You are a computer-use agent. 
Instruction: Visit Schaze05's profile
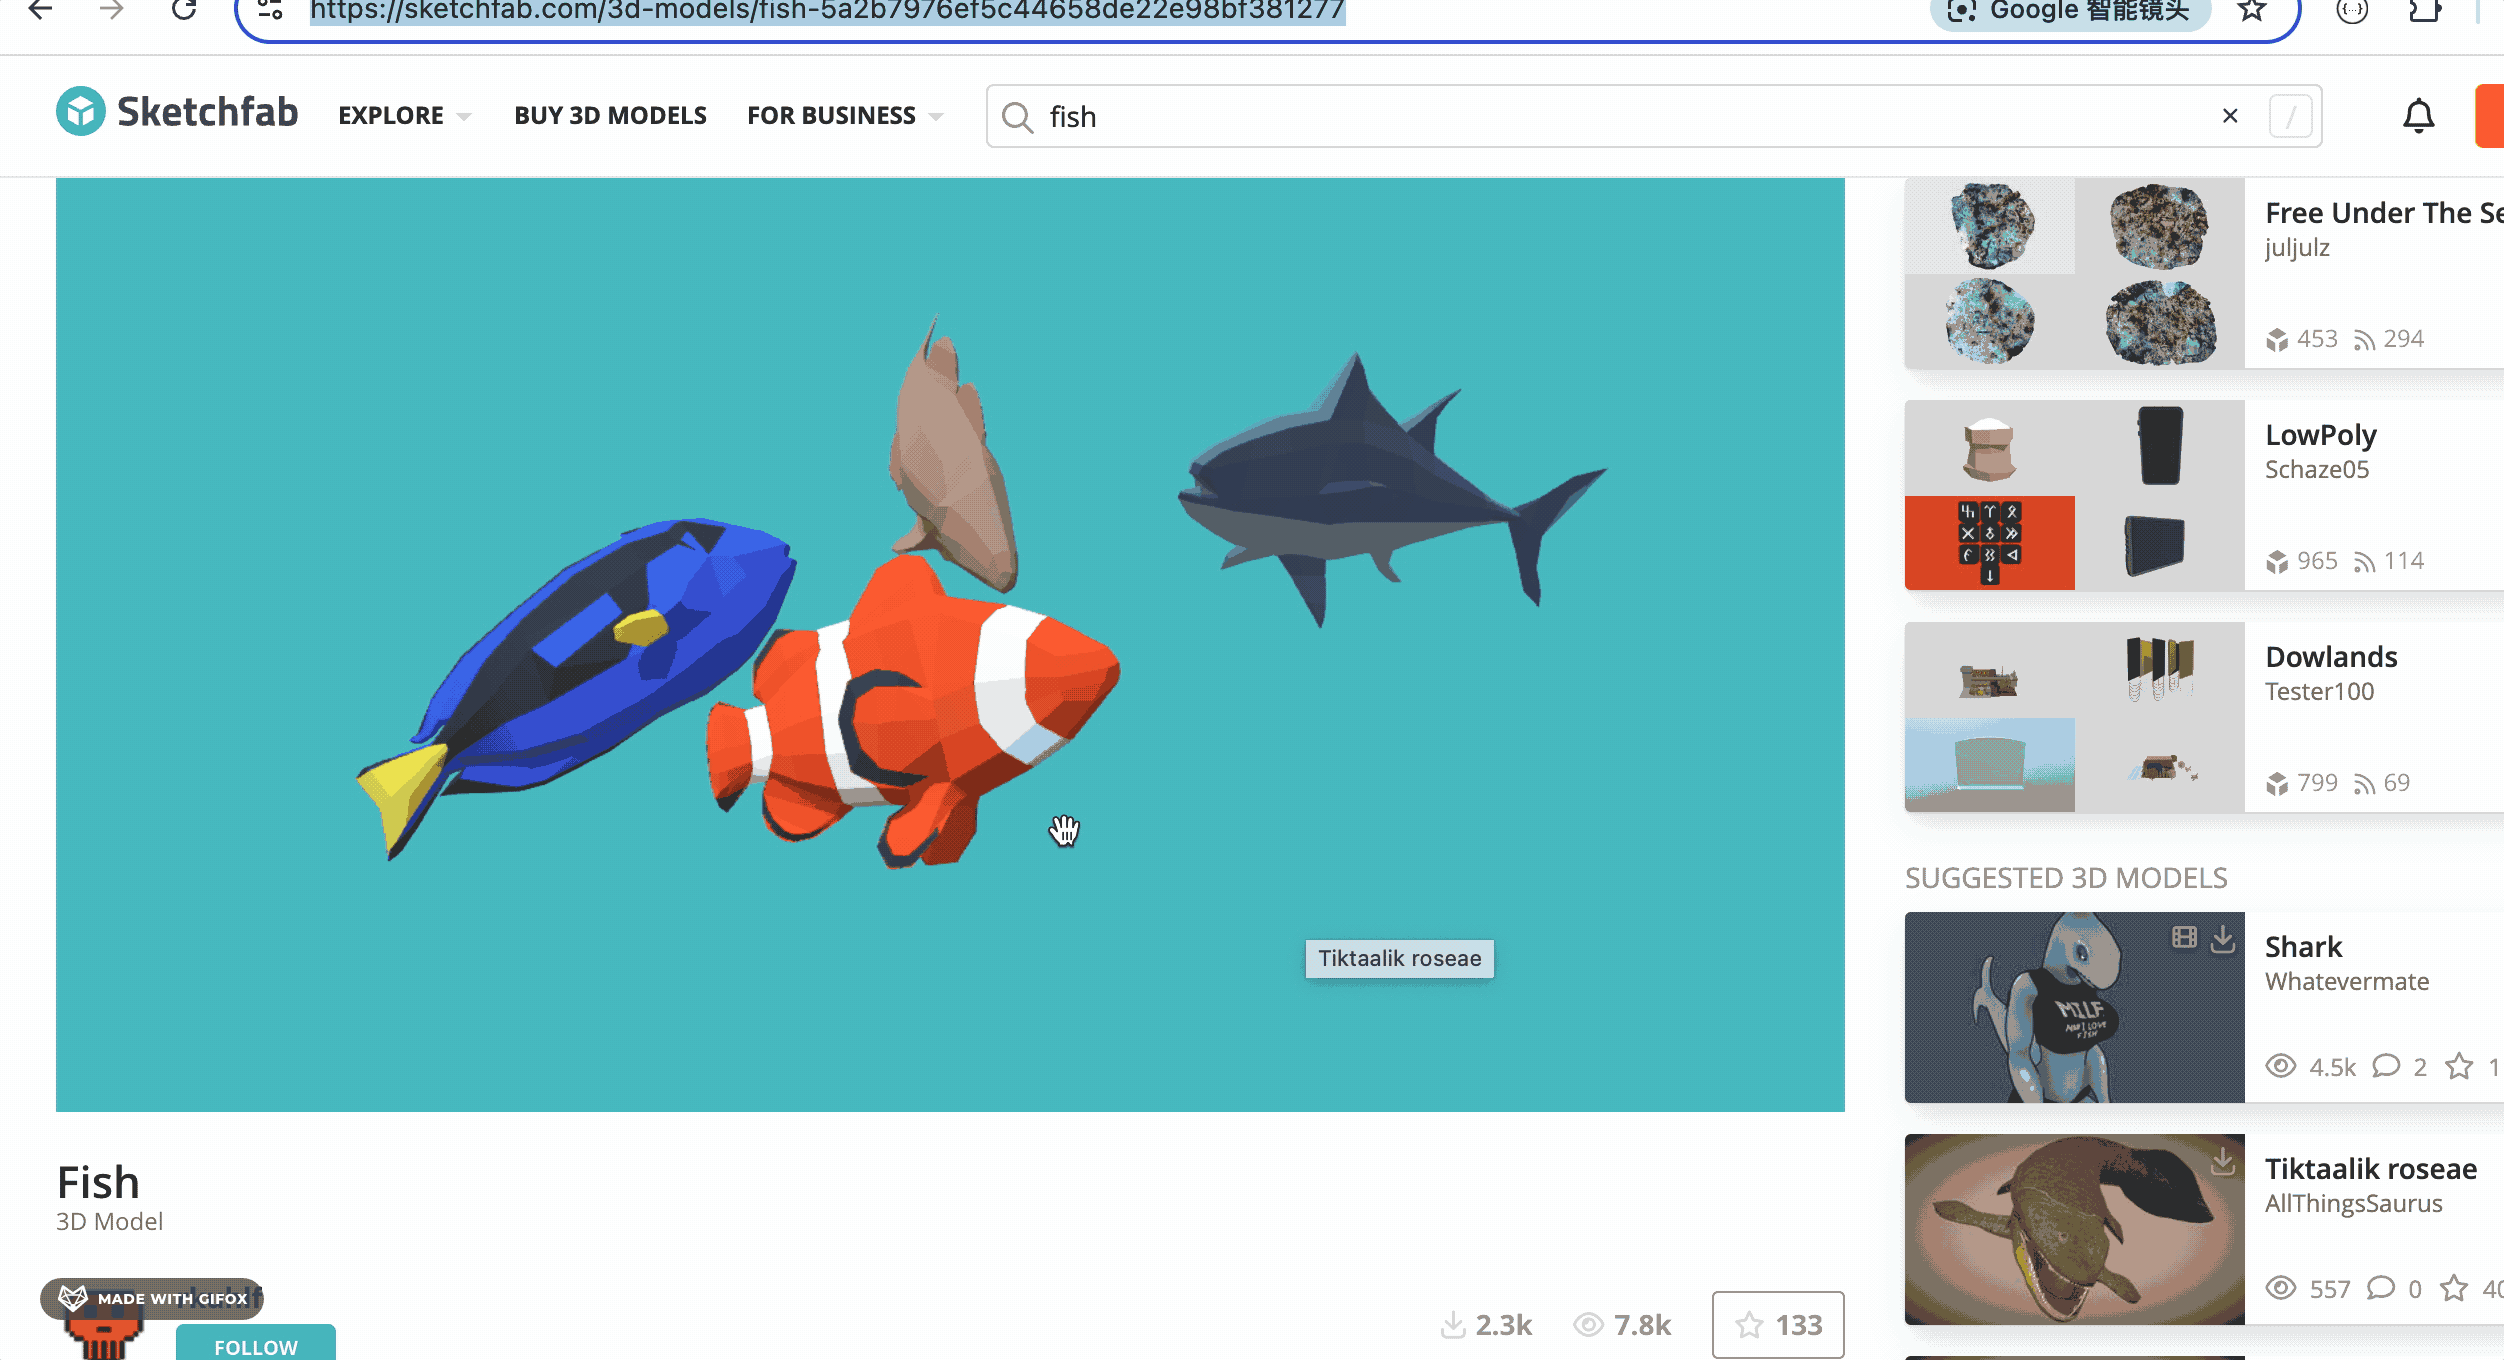pyautogui.click(x=2317, y=470)
